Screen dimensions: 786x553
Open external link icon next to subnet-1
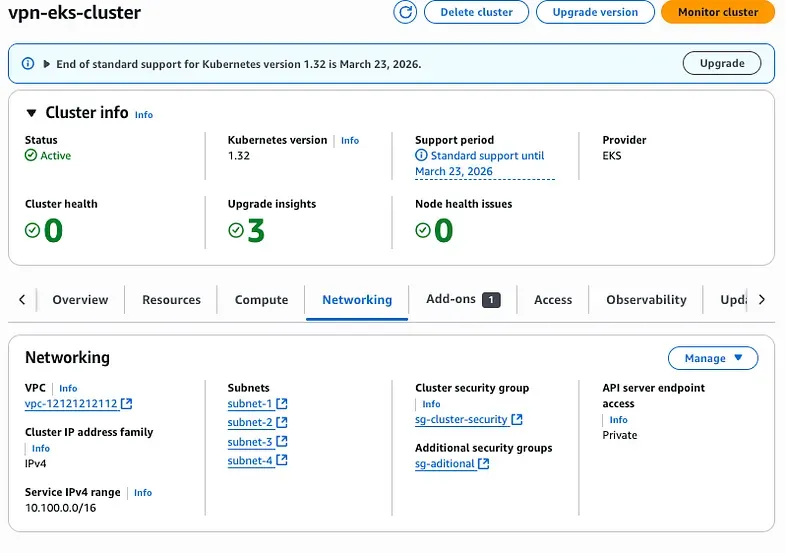pos(282,404)
